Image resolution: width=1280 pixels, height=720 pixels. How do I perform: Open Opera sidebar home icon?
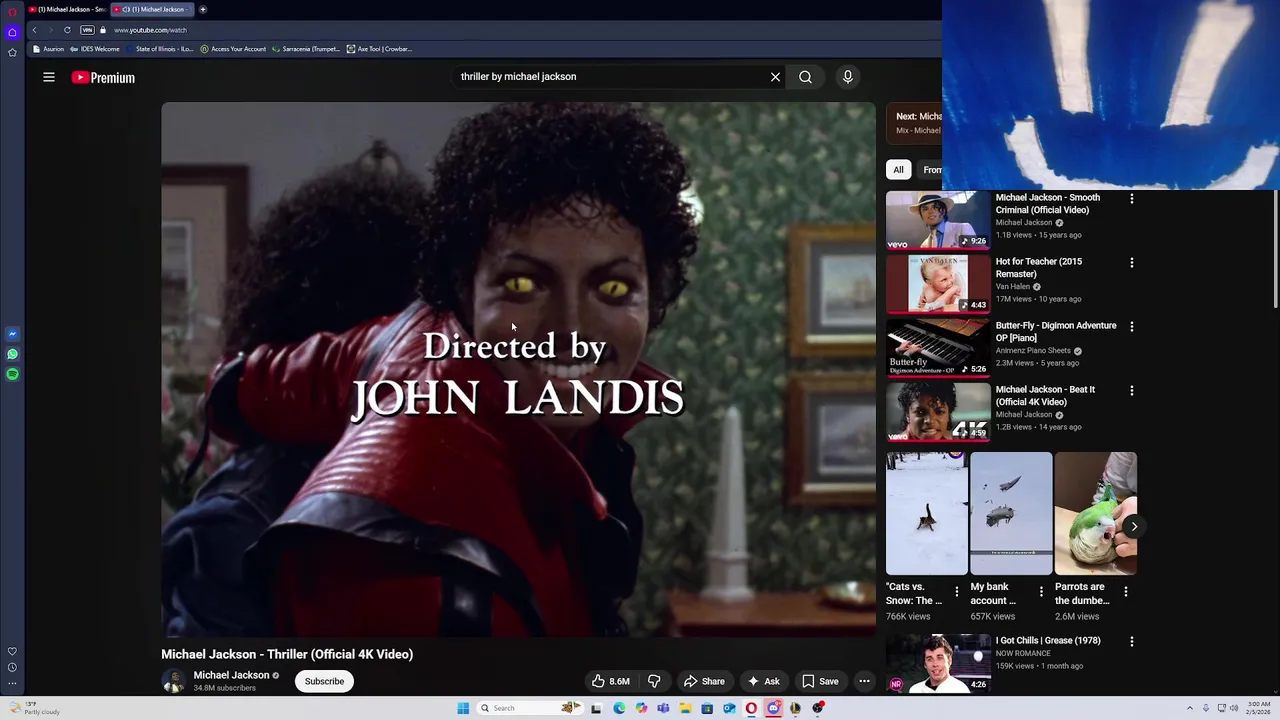click(x=12, y=32)
